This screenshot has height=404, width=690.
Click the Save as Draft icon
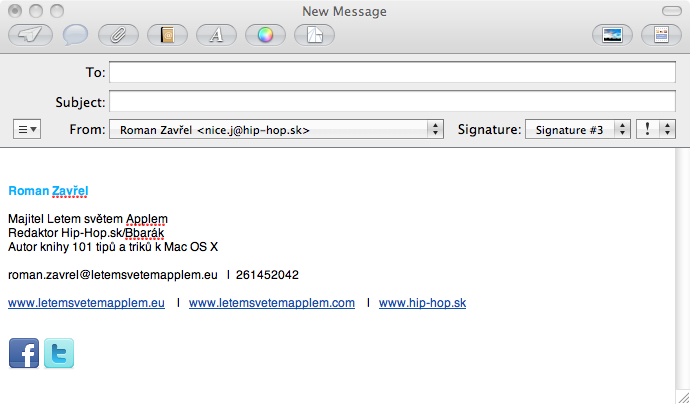314,35
